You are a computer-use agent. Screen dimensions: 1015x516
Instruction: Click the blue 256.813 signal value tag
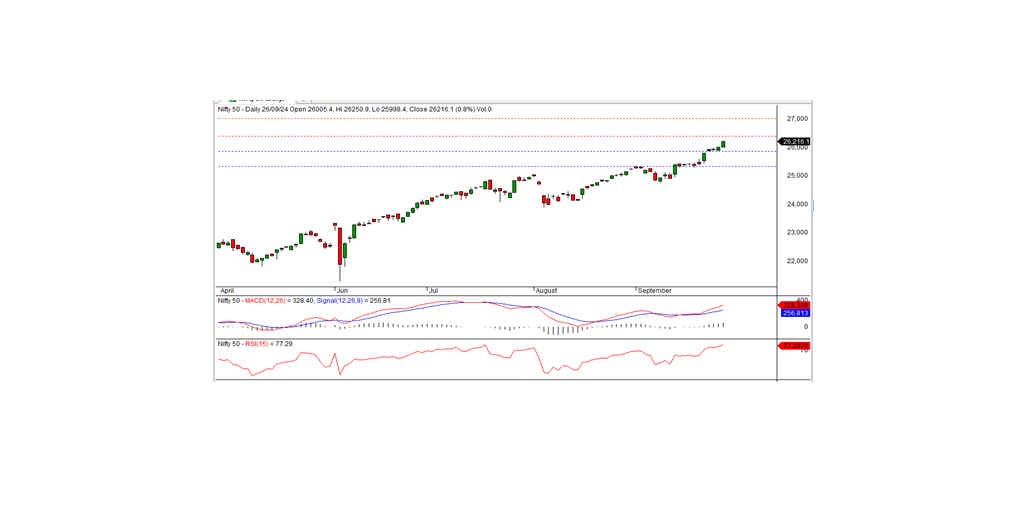[794, 312]
